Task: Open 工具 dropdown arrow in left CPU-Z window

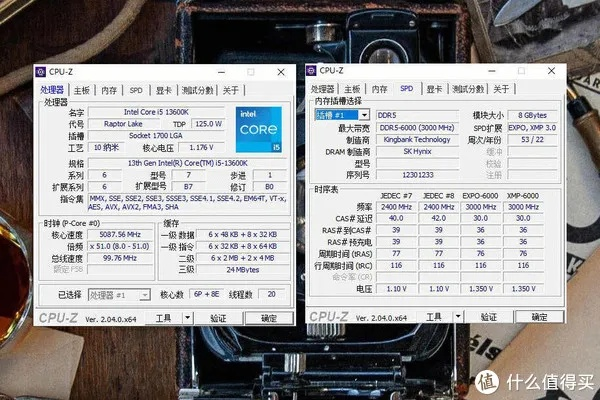Action: click(x=188, y=318)
